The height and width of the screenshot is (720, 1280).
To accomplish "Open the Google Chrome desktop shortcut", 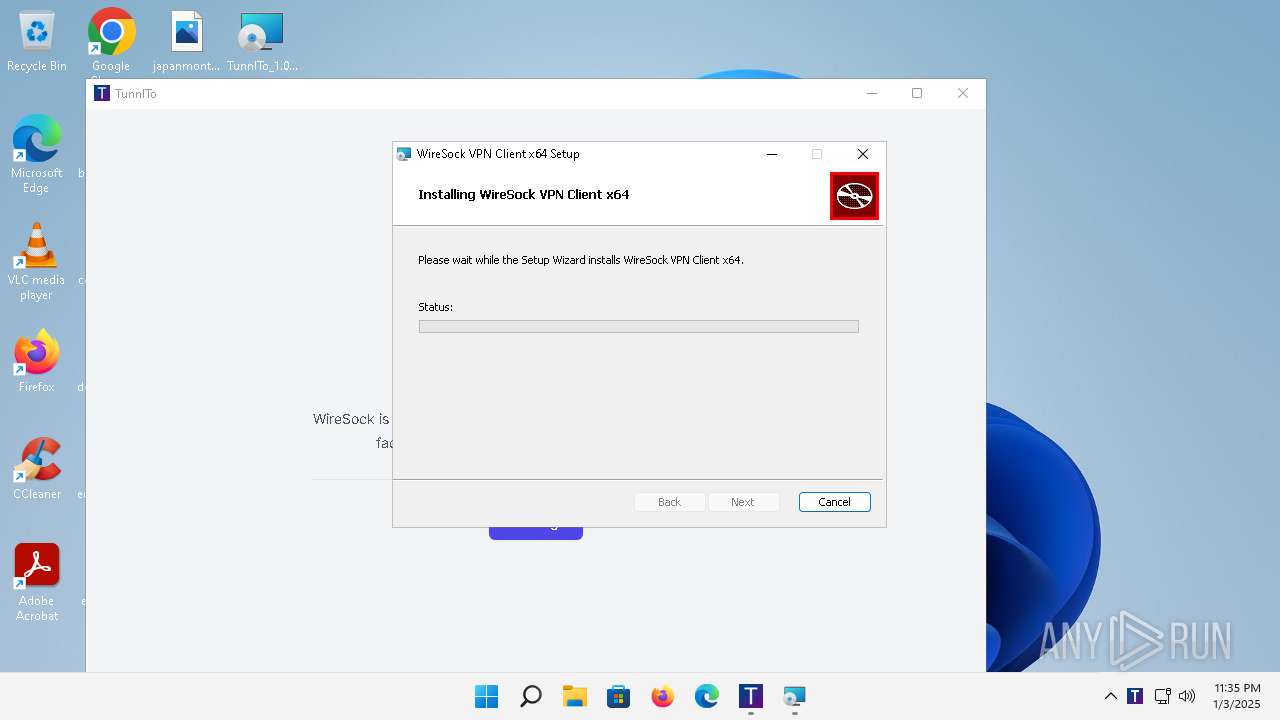I will [x=111, y=41].
